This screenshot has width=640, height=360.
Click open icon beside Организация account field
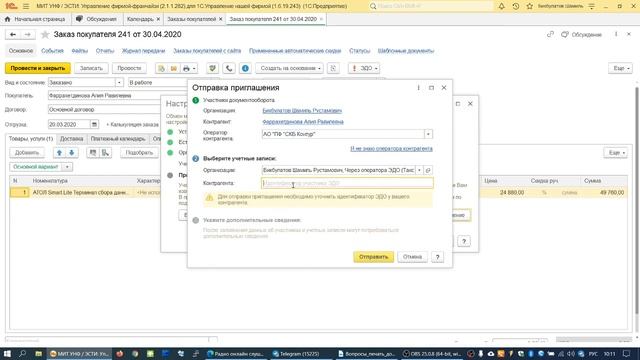[428, 170]
